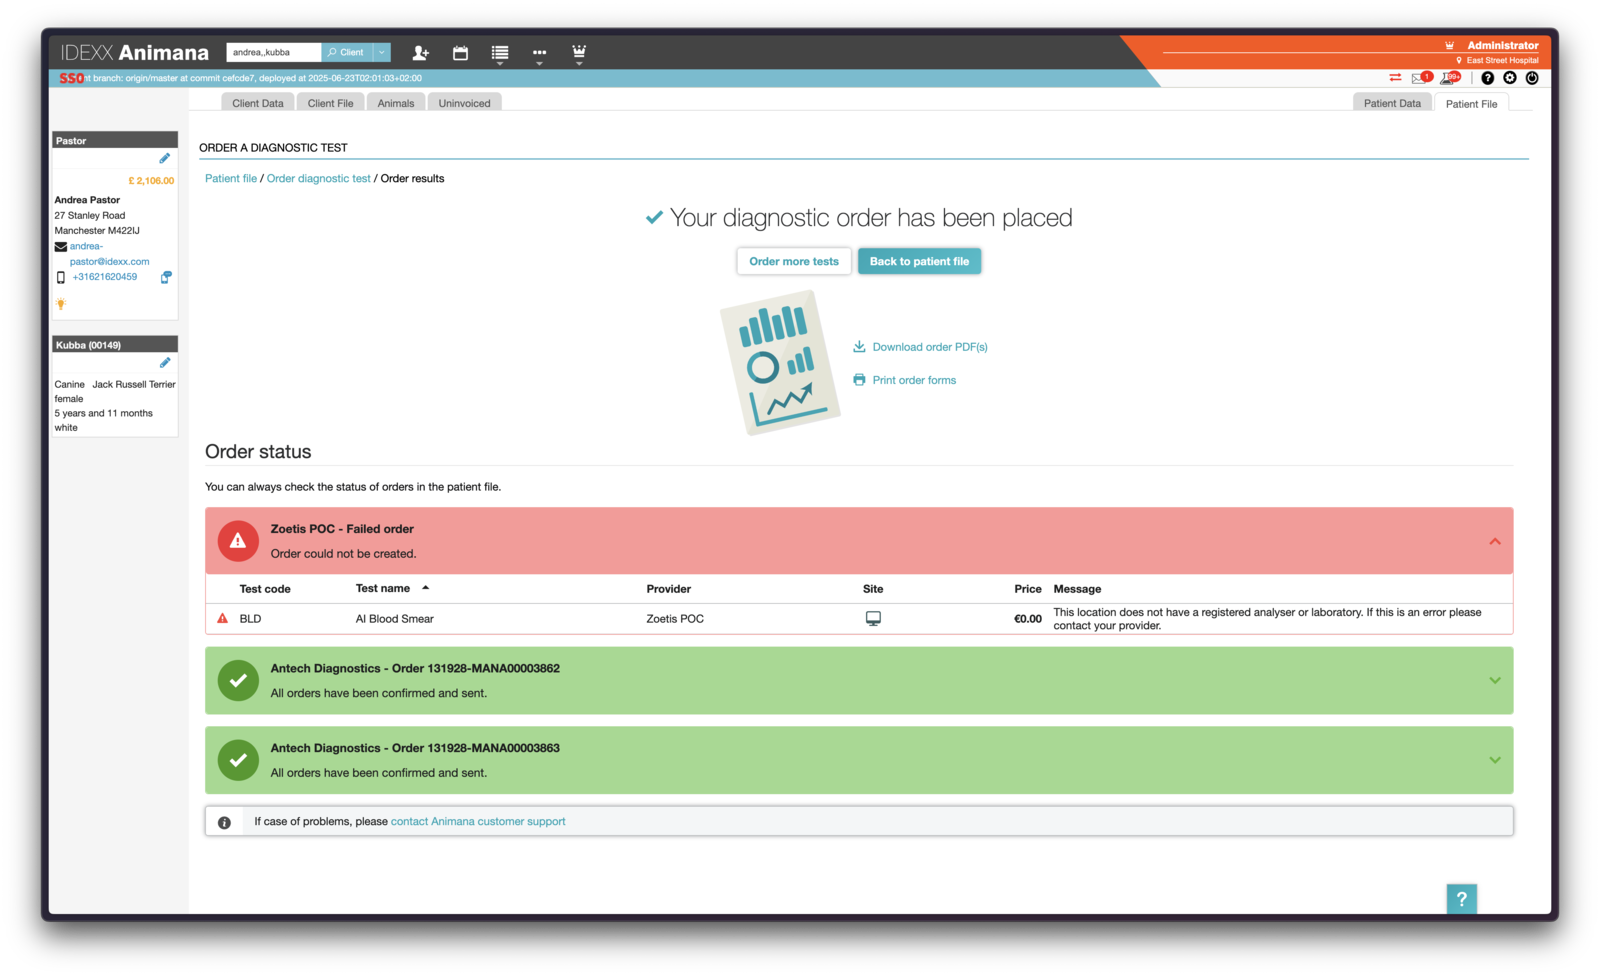
Task: Click the Pastor client panel header
Action: (115, 141)
